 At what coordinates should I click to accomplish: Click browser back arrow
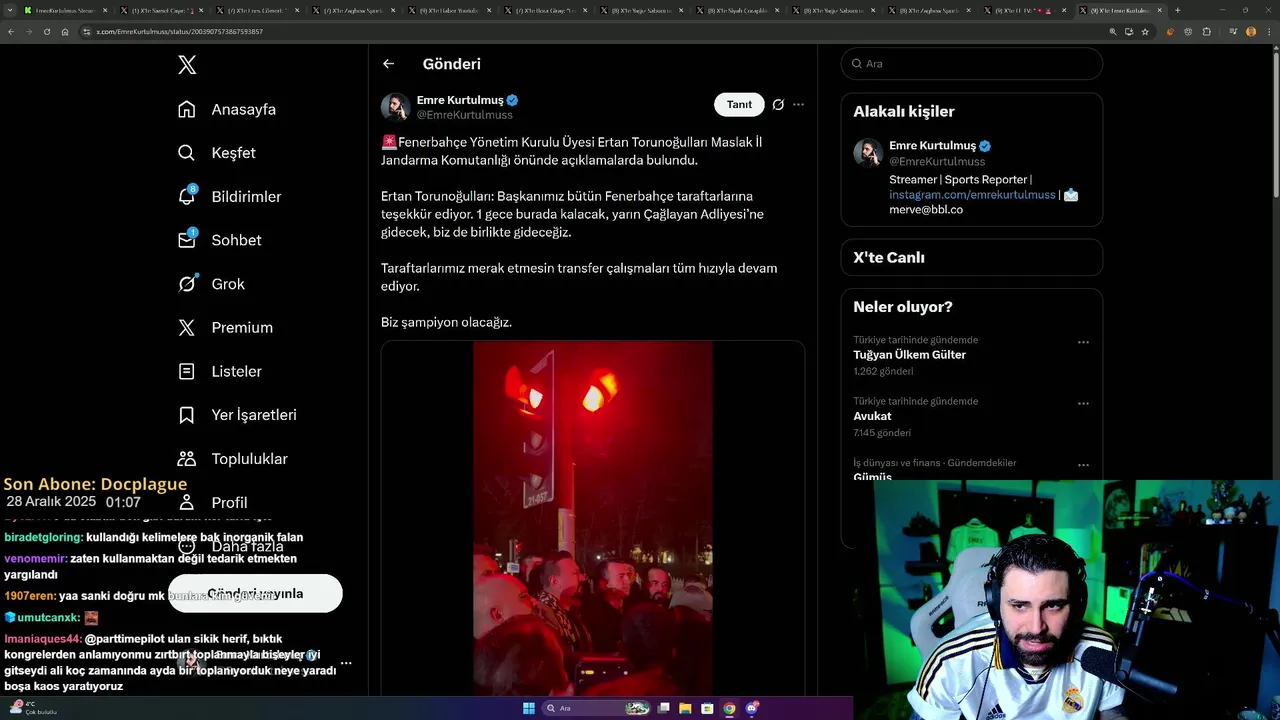point(11,32)
